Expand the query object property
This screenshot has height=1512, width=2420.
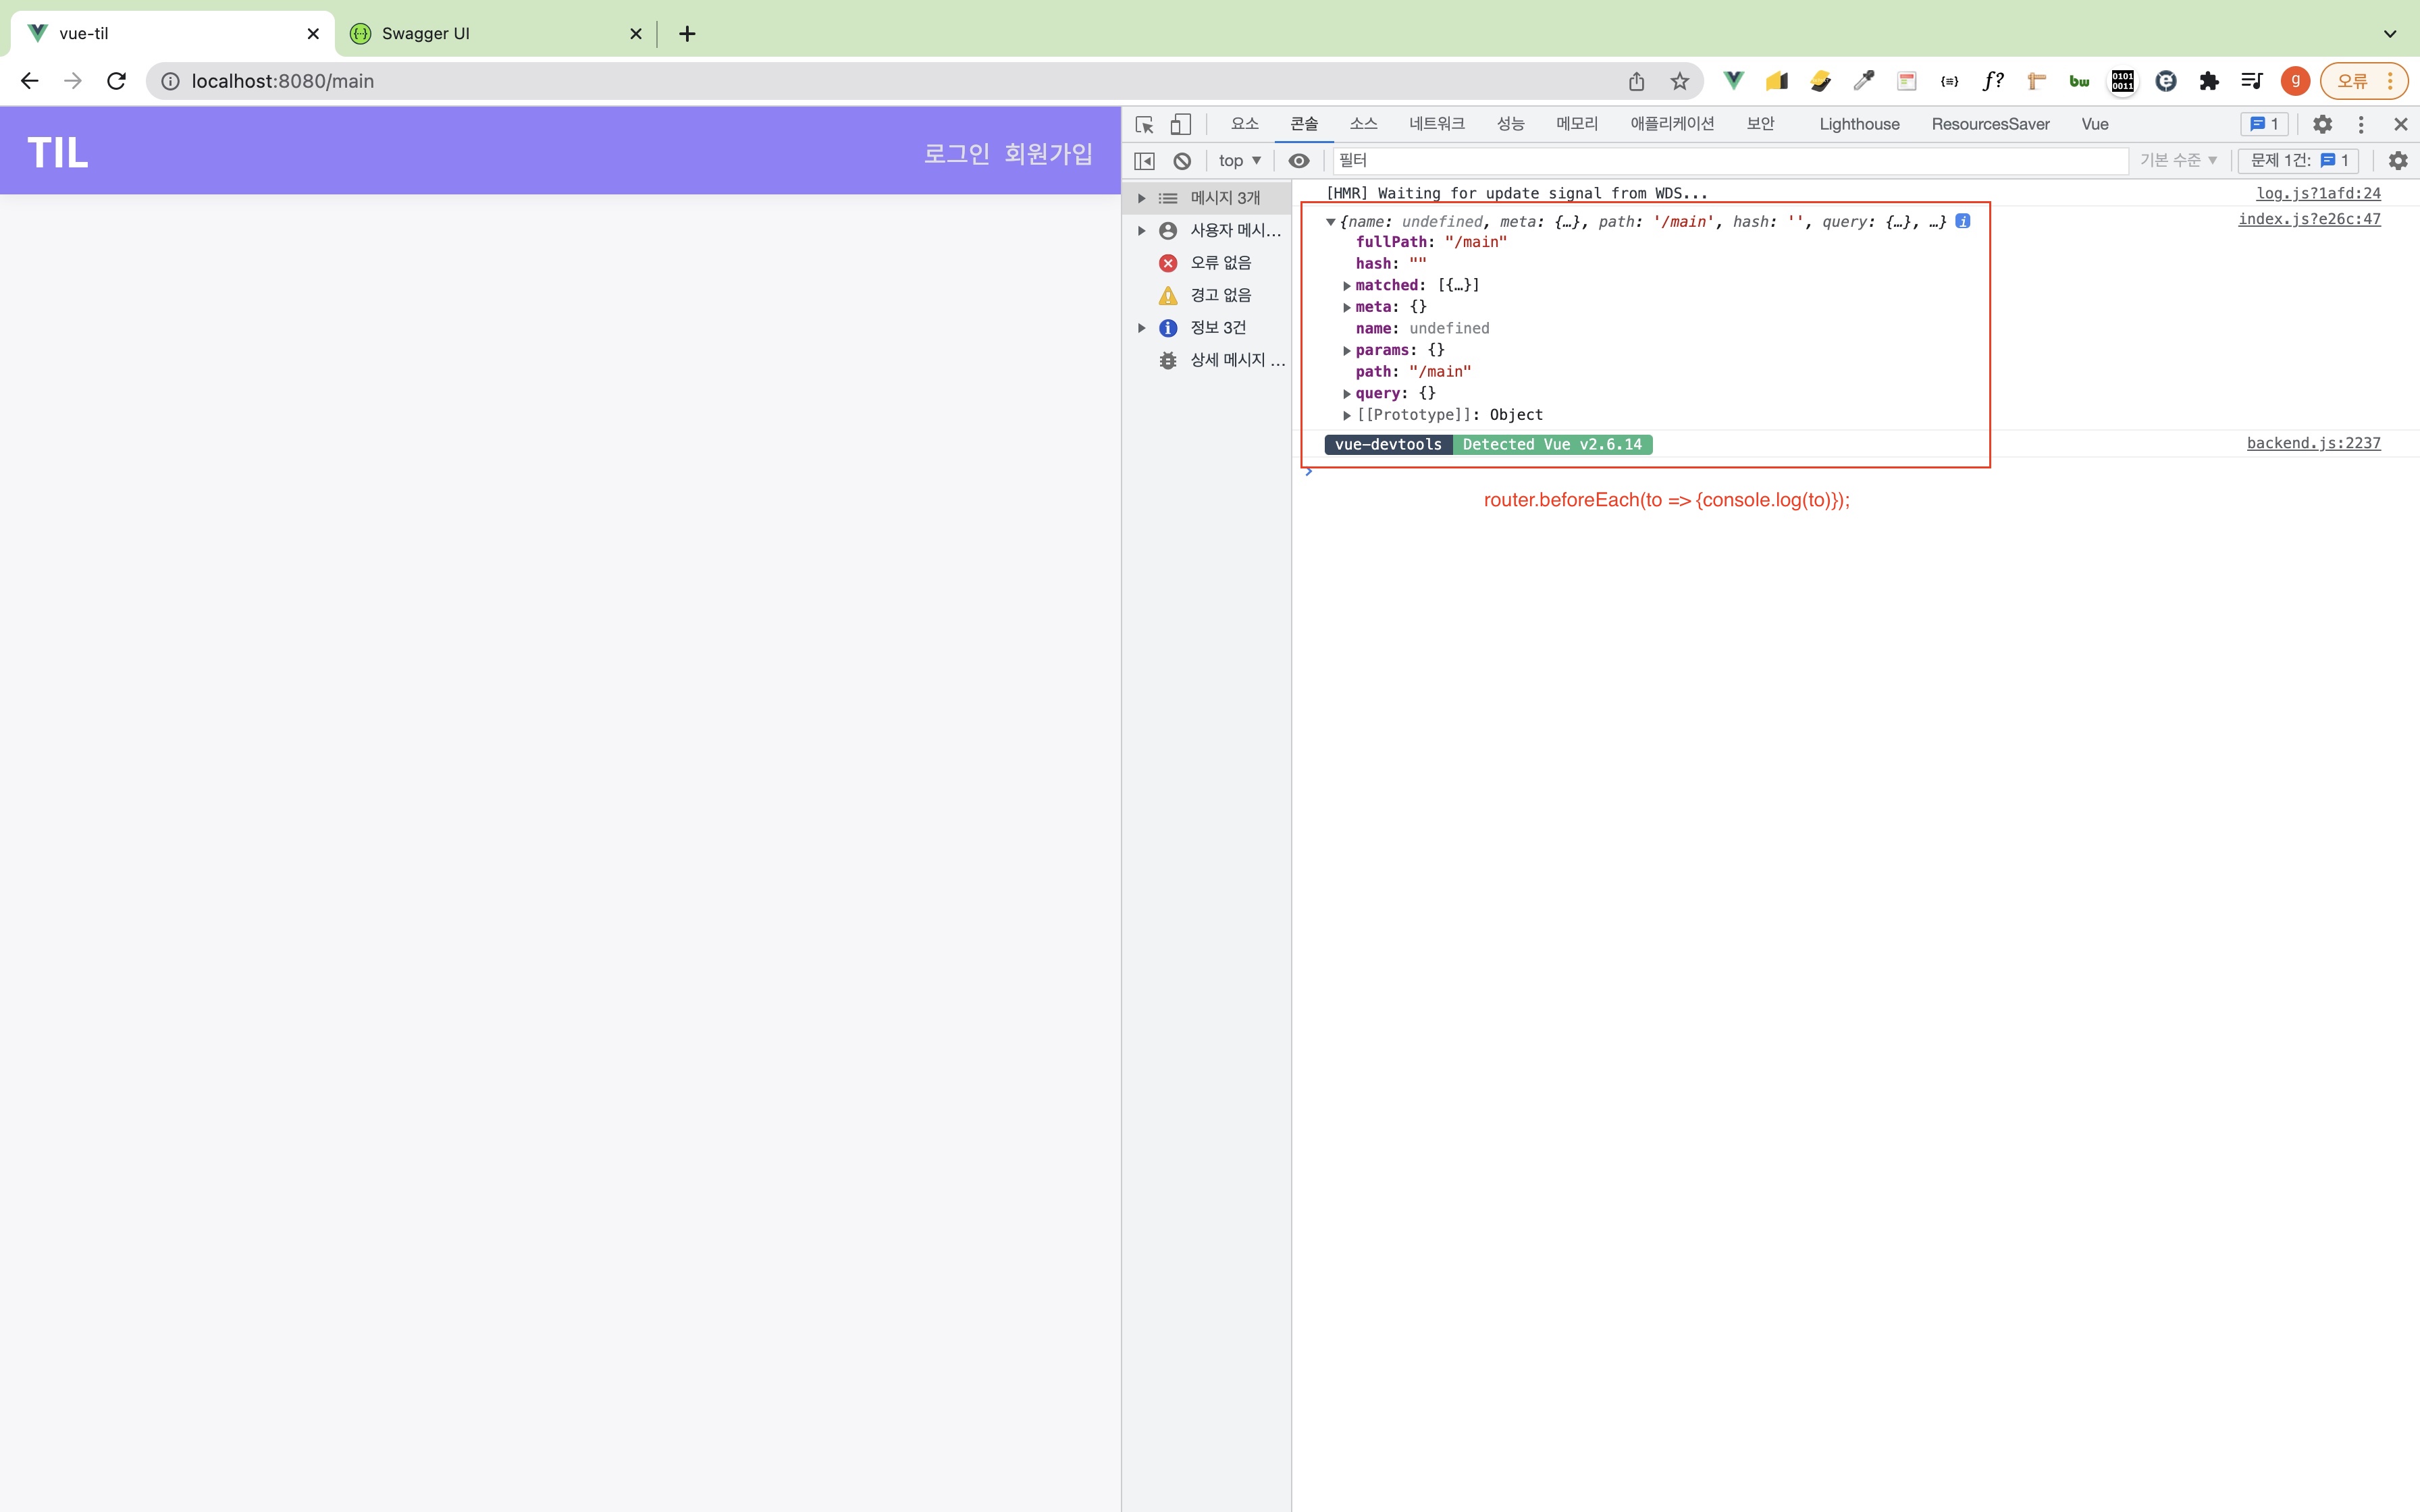(1347, 394)
